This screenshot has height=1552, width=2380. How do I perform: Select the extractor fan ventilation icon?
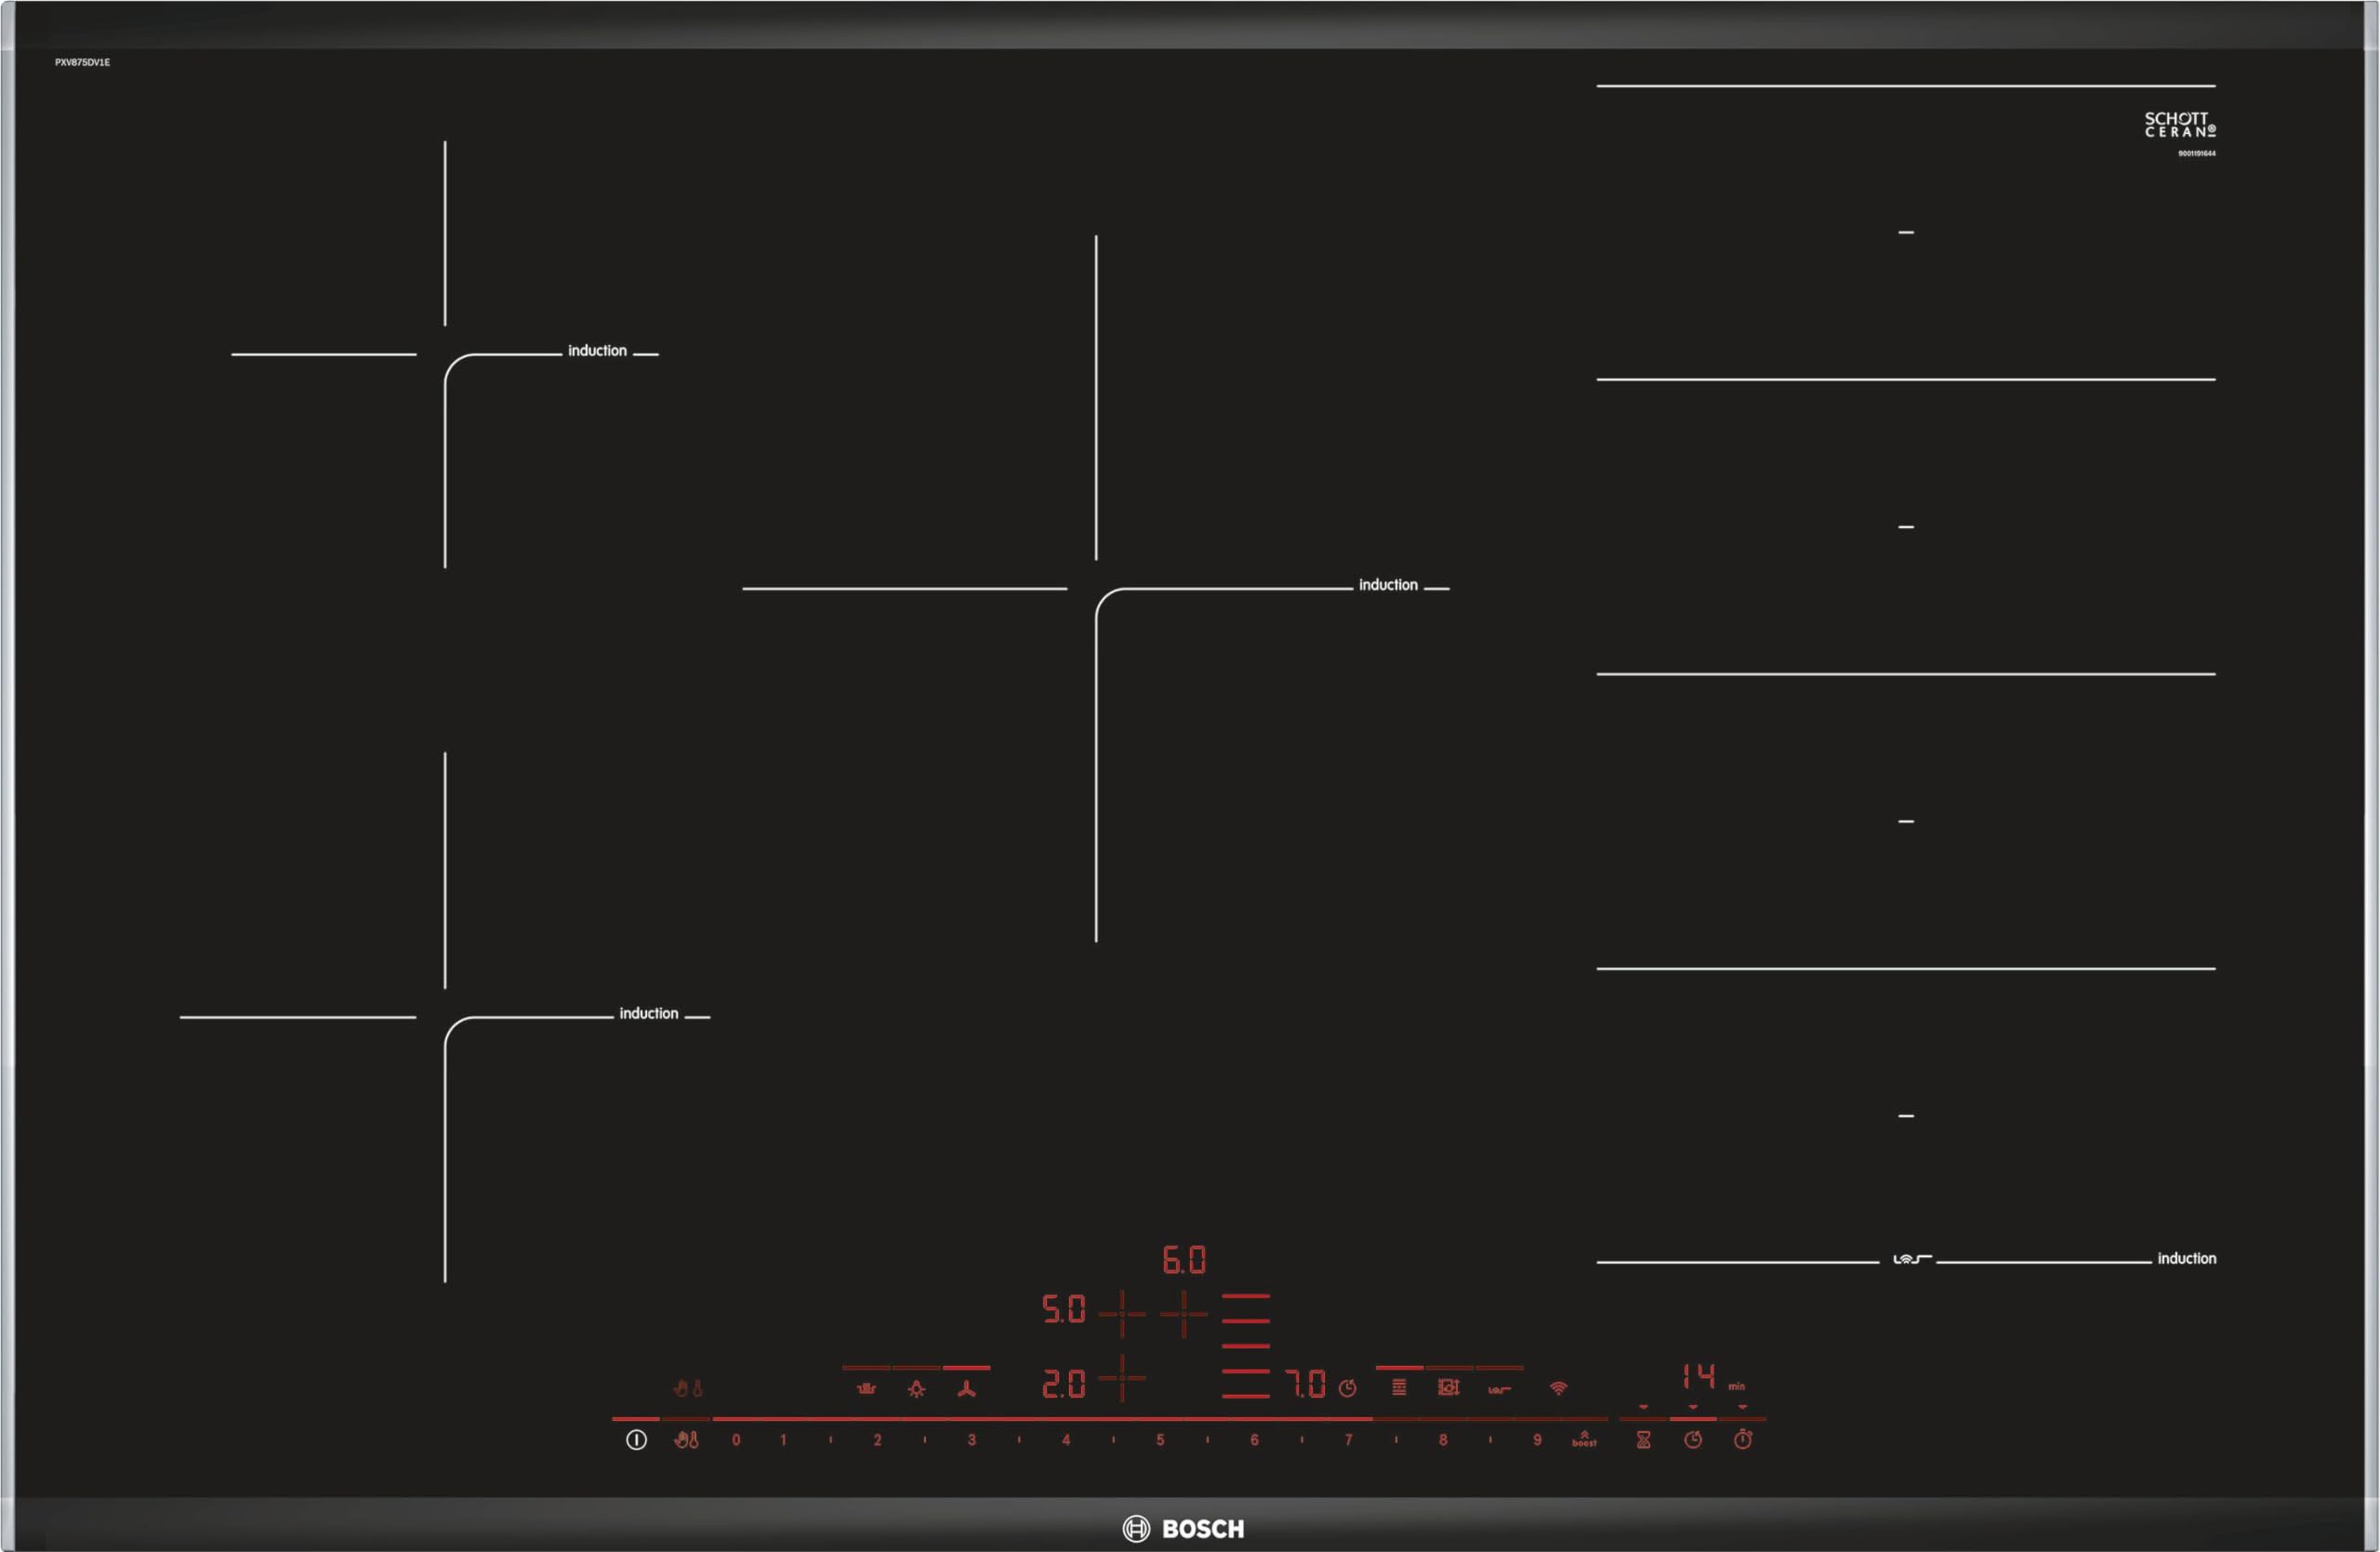click(966, 1388)
